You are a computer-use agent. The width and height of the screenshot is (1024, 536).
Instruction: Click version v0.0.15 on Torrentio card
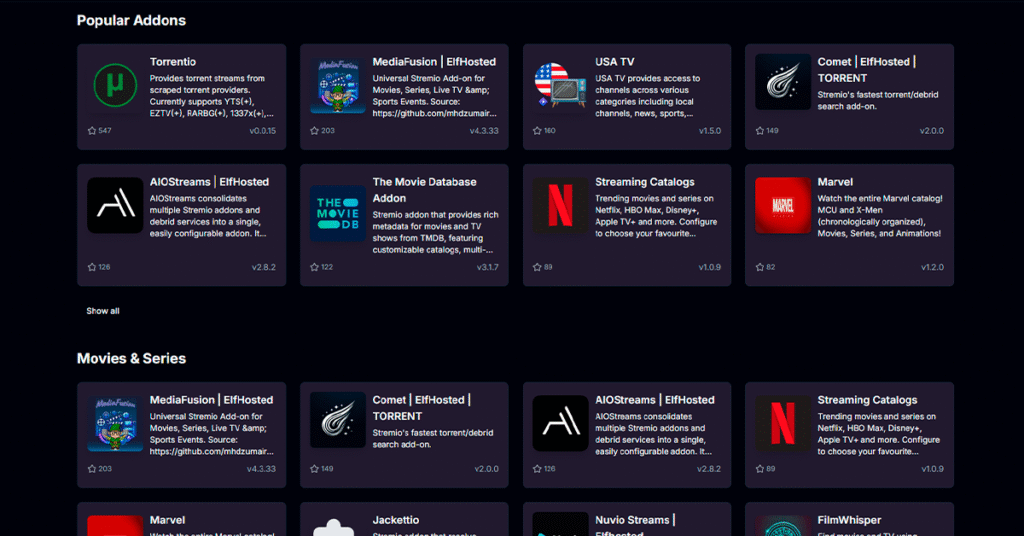pos(263,131)
